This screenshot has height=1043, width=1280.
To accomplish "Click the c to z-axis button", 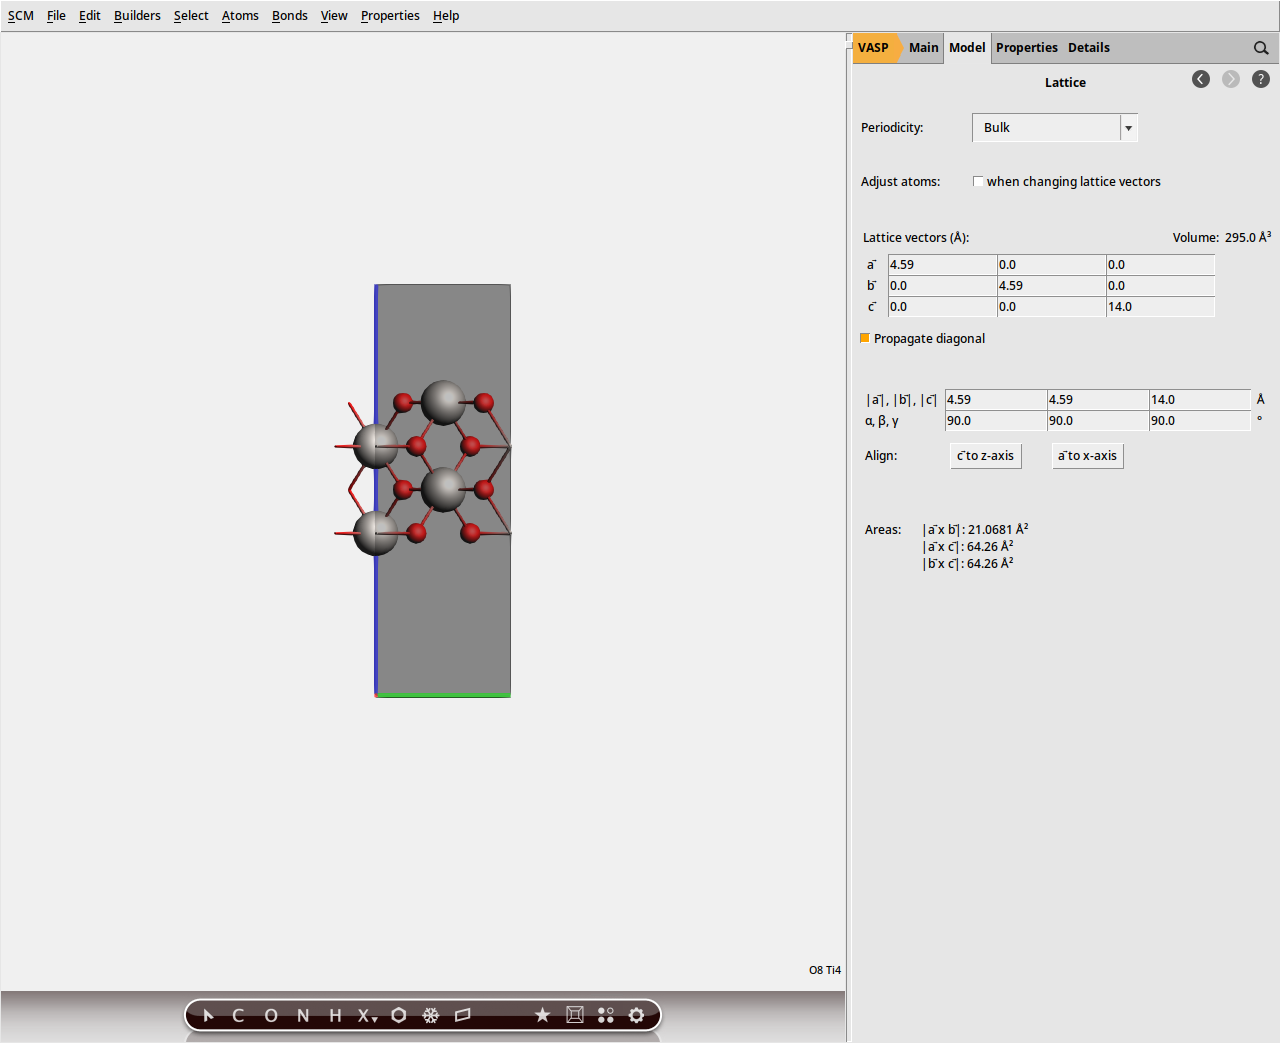I will [985, 455].
